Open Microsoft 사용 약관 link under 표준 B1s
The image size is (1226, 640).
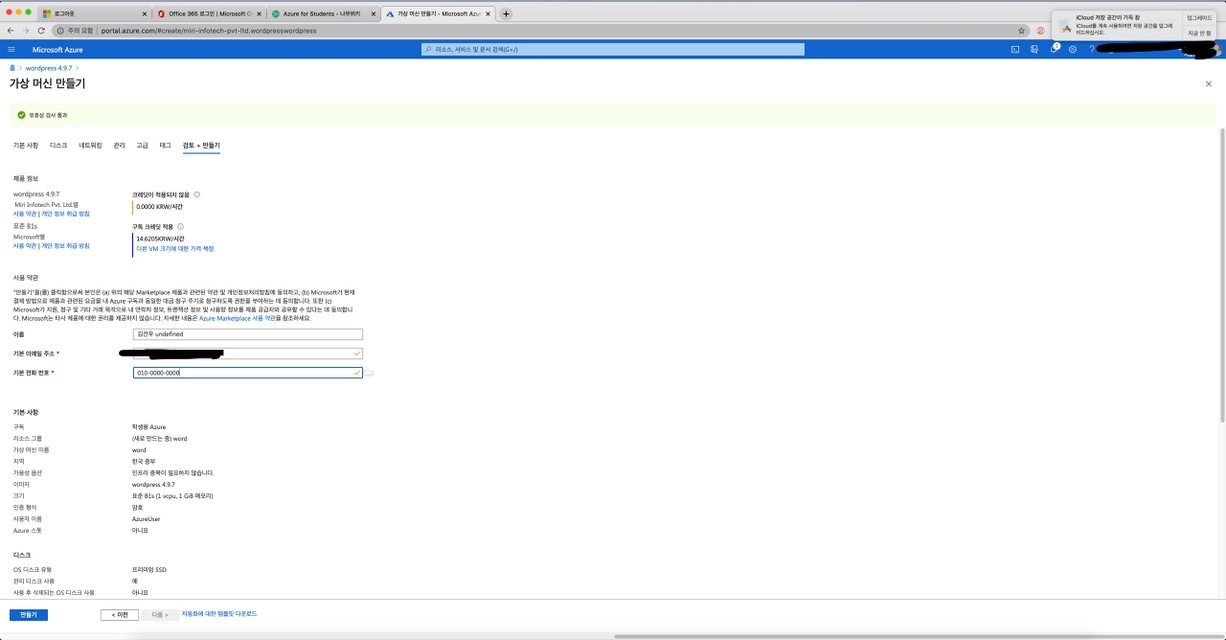(x=25, y=246)
